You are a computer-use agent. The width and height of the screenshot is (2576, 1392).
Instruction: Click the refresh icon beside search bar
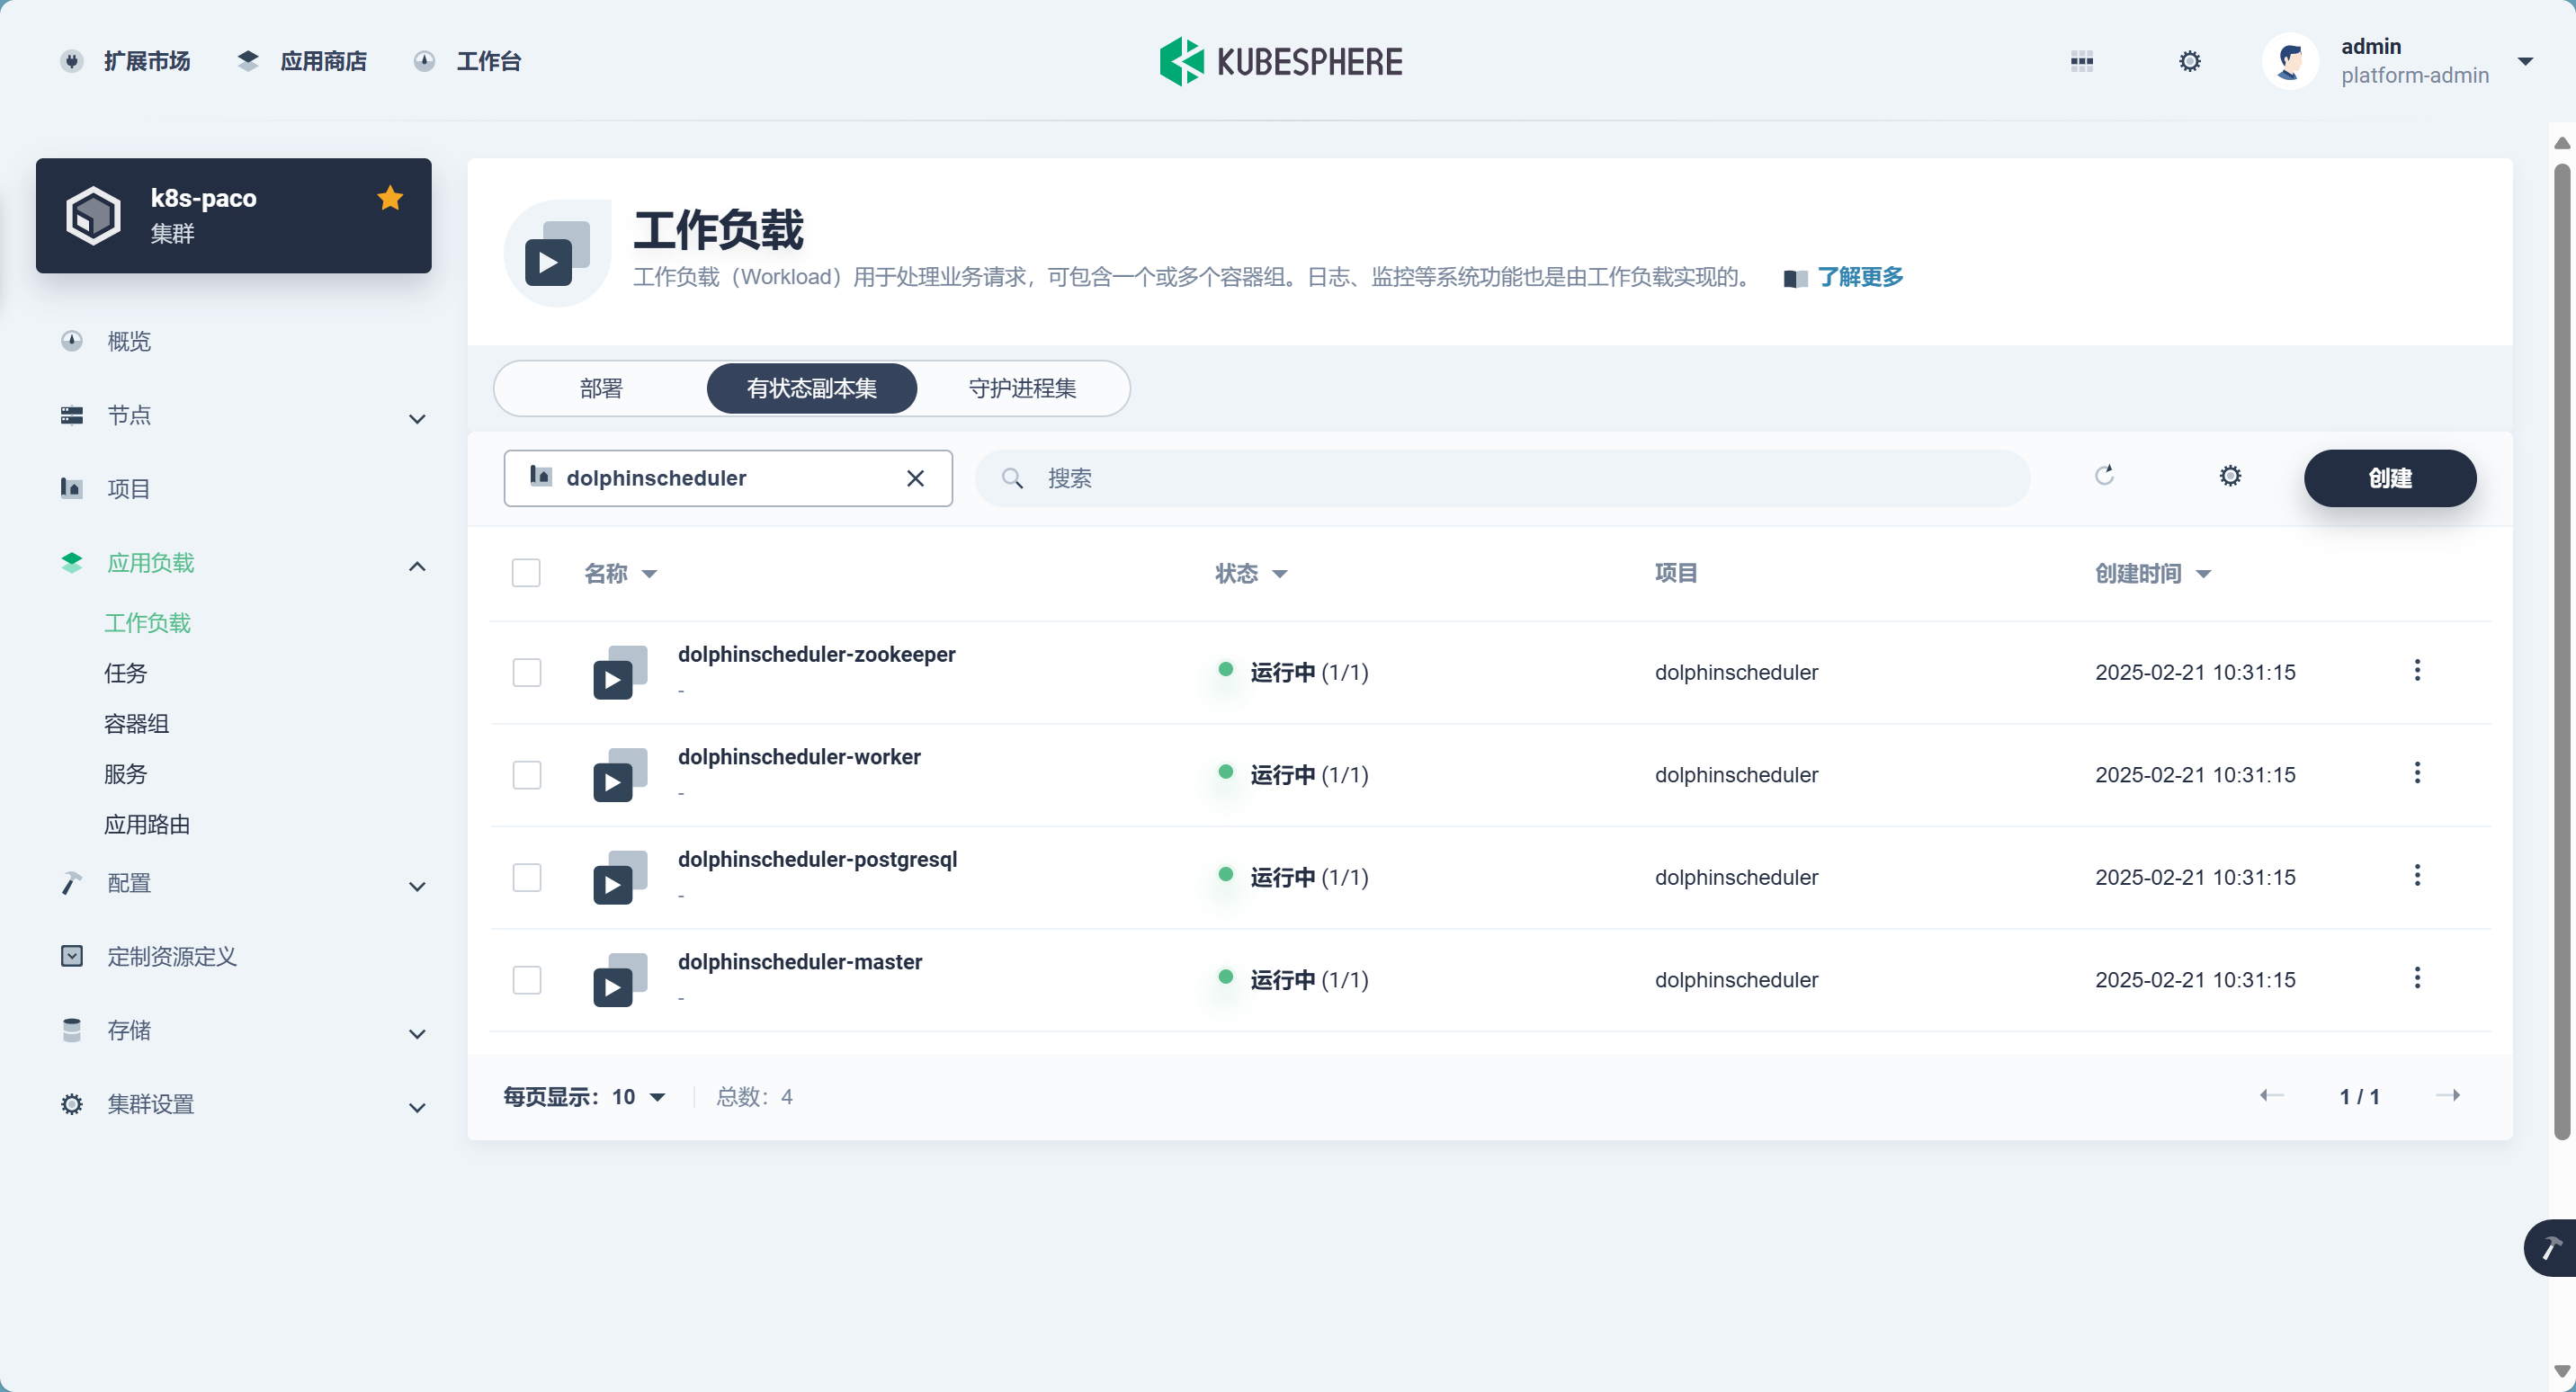[x=2104, y=476]
